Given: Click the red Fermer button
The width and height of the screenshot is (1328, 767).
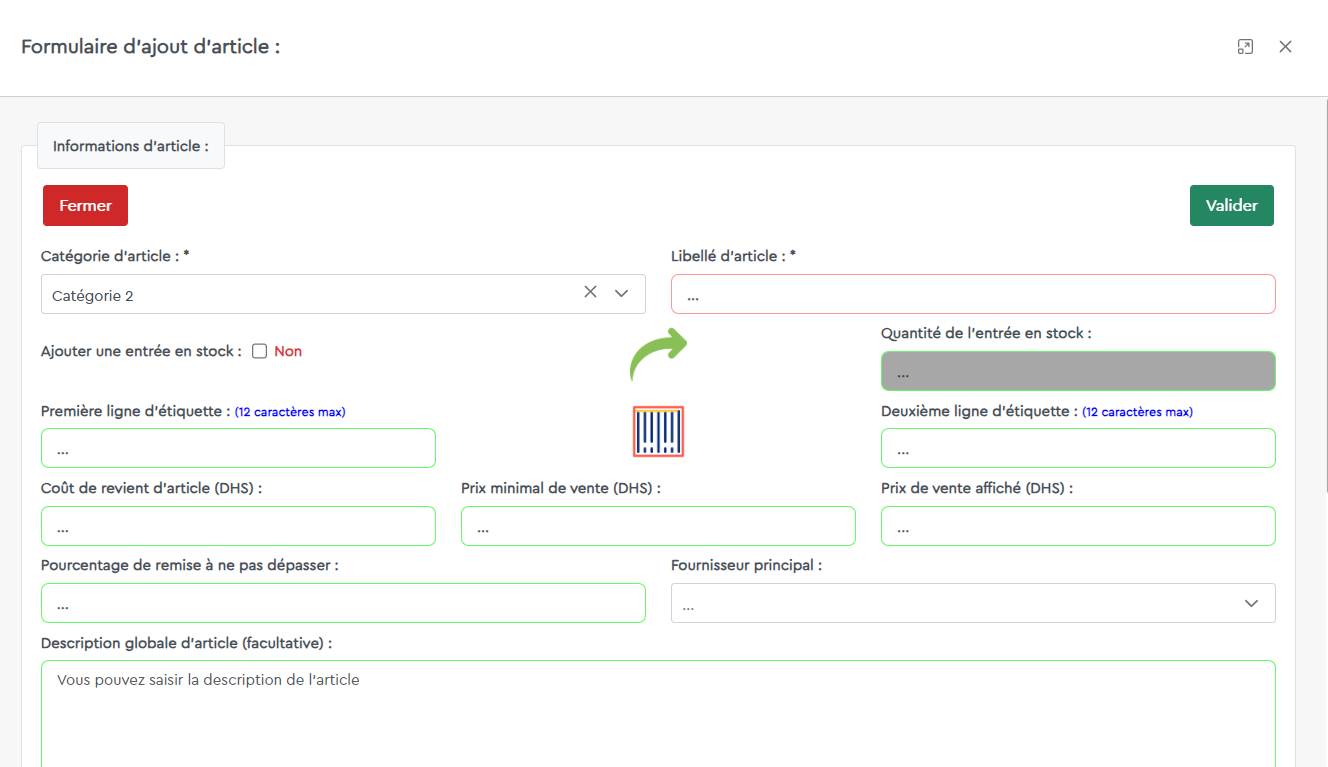Looking at the screenshot, I should click(x=85, y=205).
